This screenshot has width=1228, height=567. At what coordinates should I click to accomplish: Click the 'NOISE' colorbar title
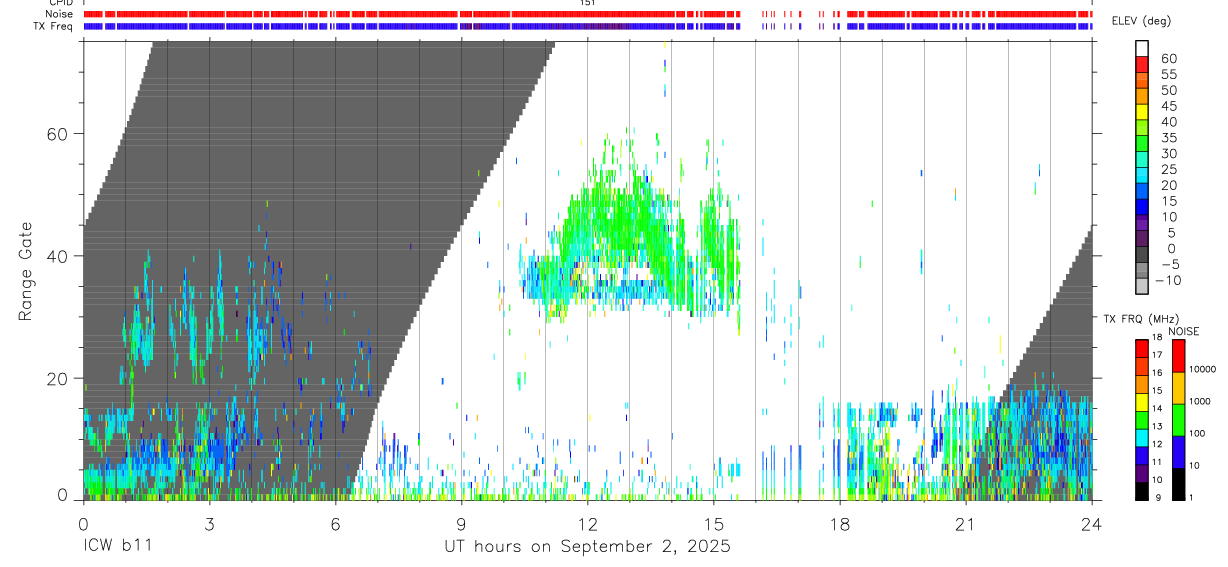tap(1184, 331)
